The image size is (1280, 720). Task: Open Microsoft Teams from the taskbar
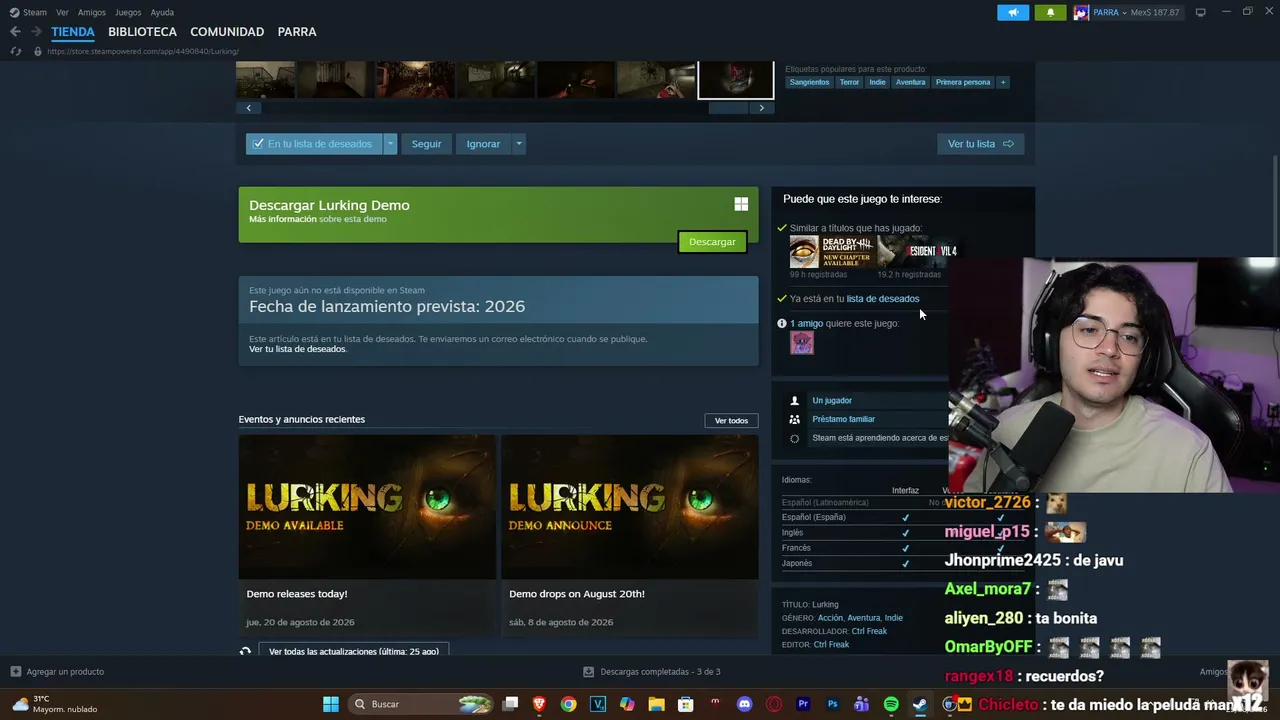point(862,704)
